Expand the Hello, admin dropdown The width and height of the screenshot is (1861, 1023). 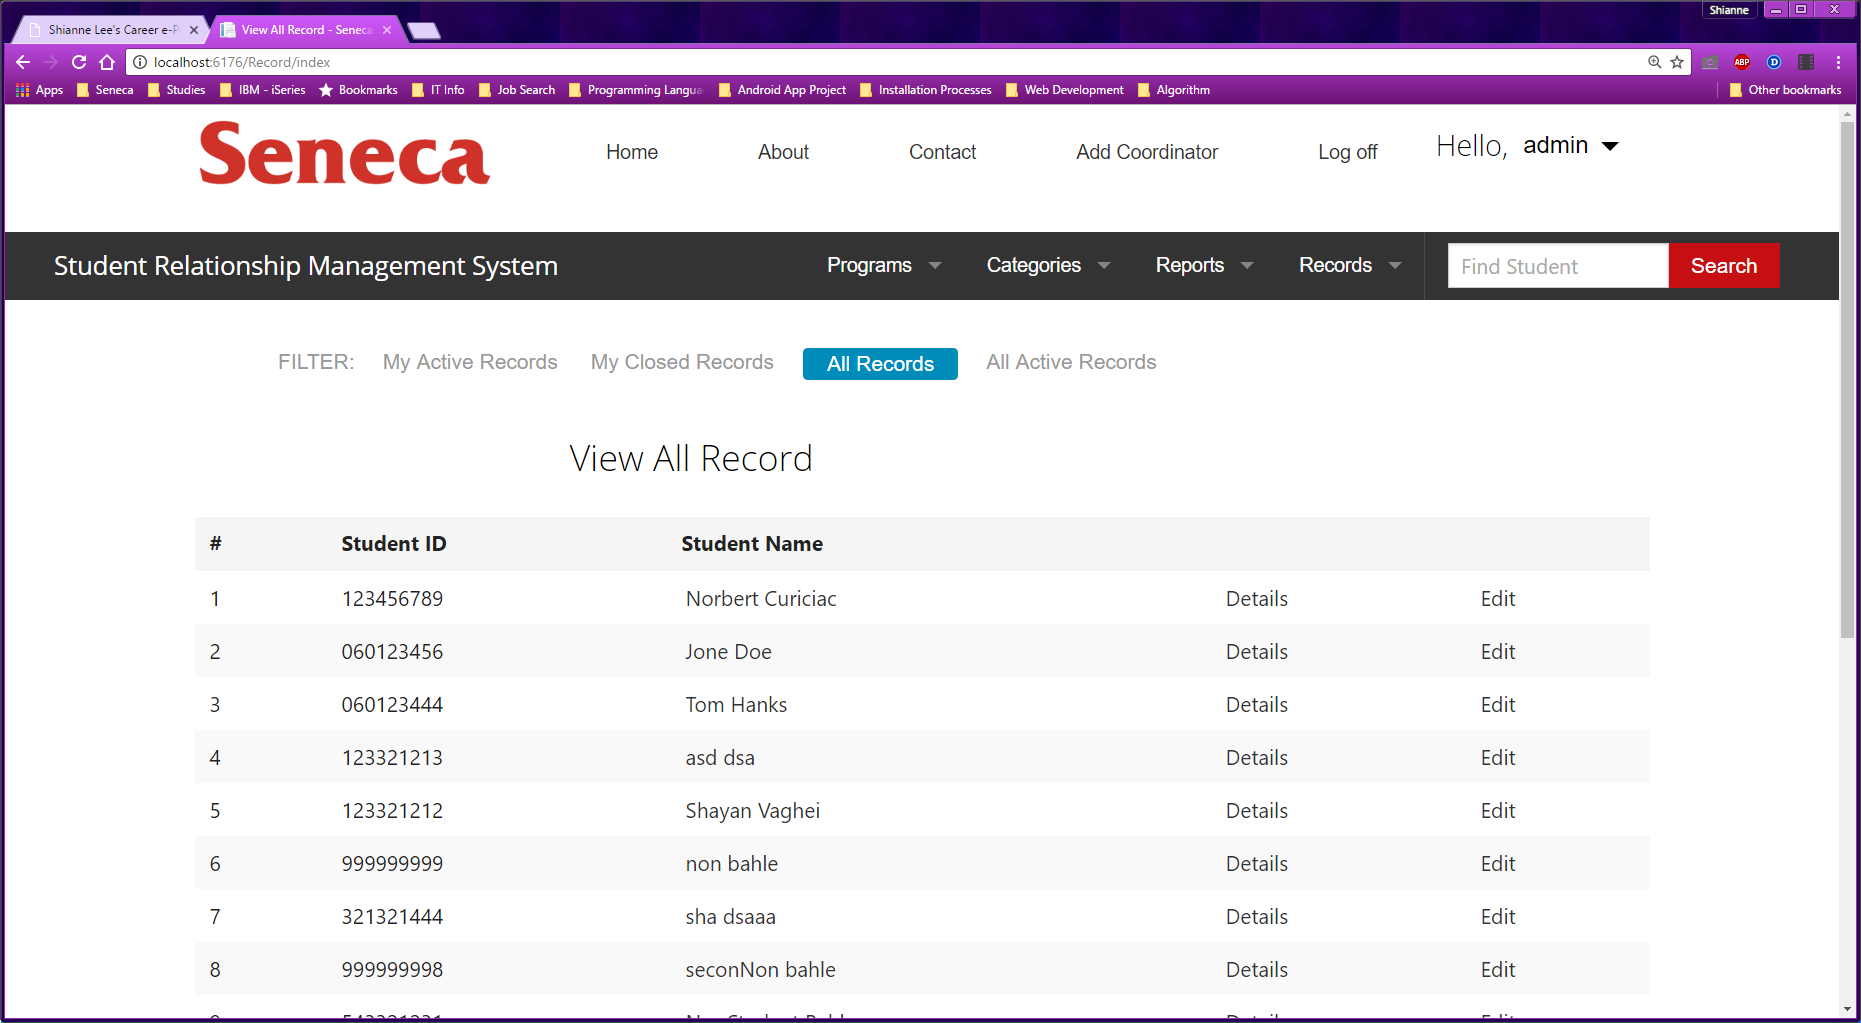click(1569, 146)
